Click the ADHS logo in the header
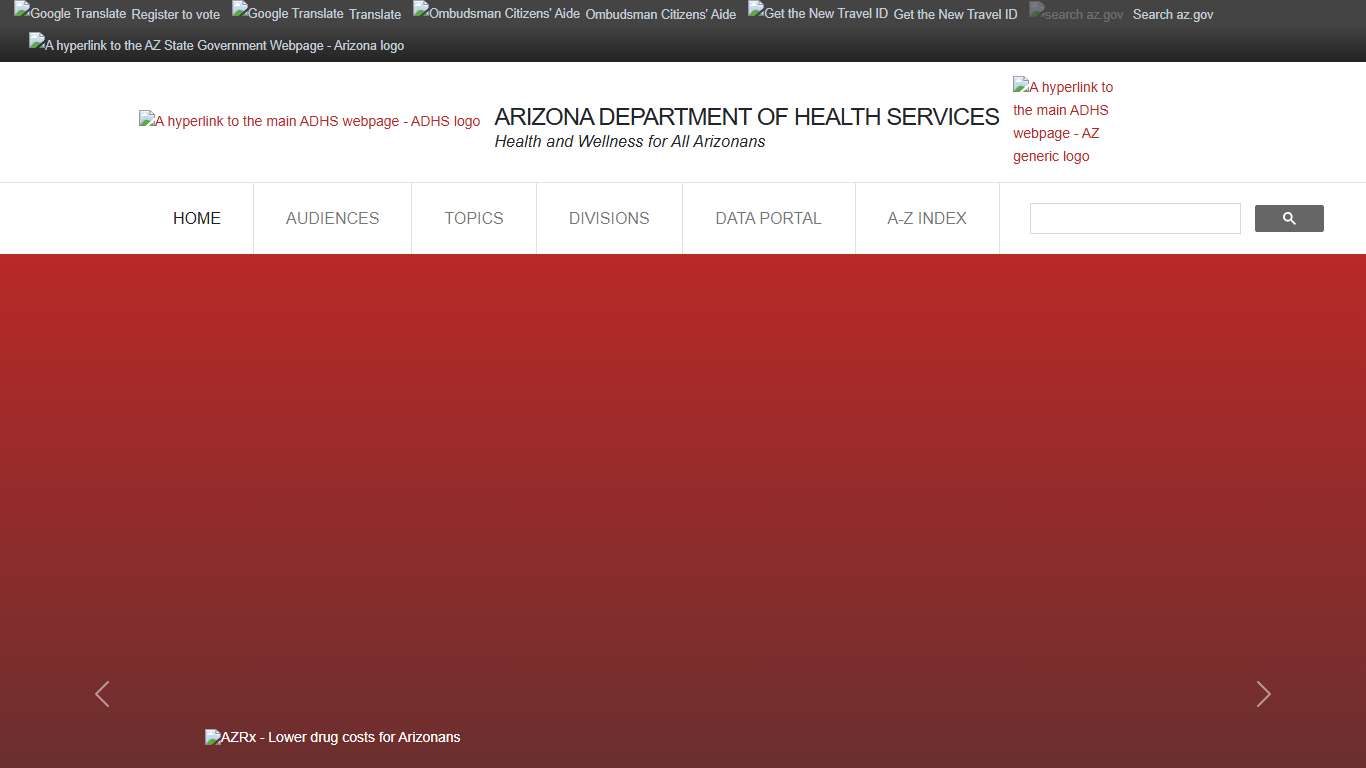Viewport: 1366px width, 768px height. pyautogui.click(x=308, y=120)
